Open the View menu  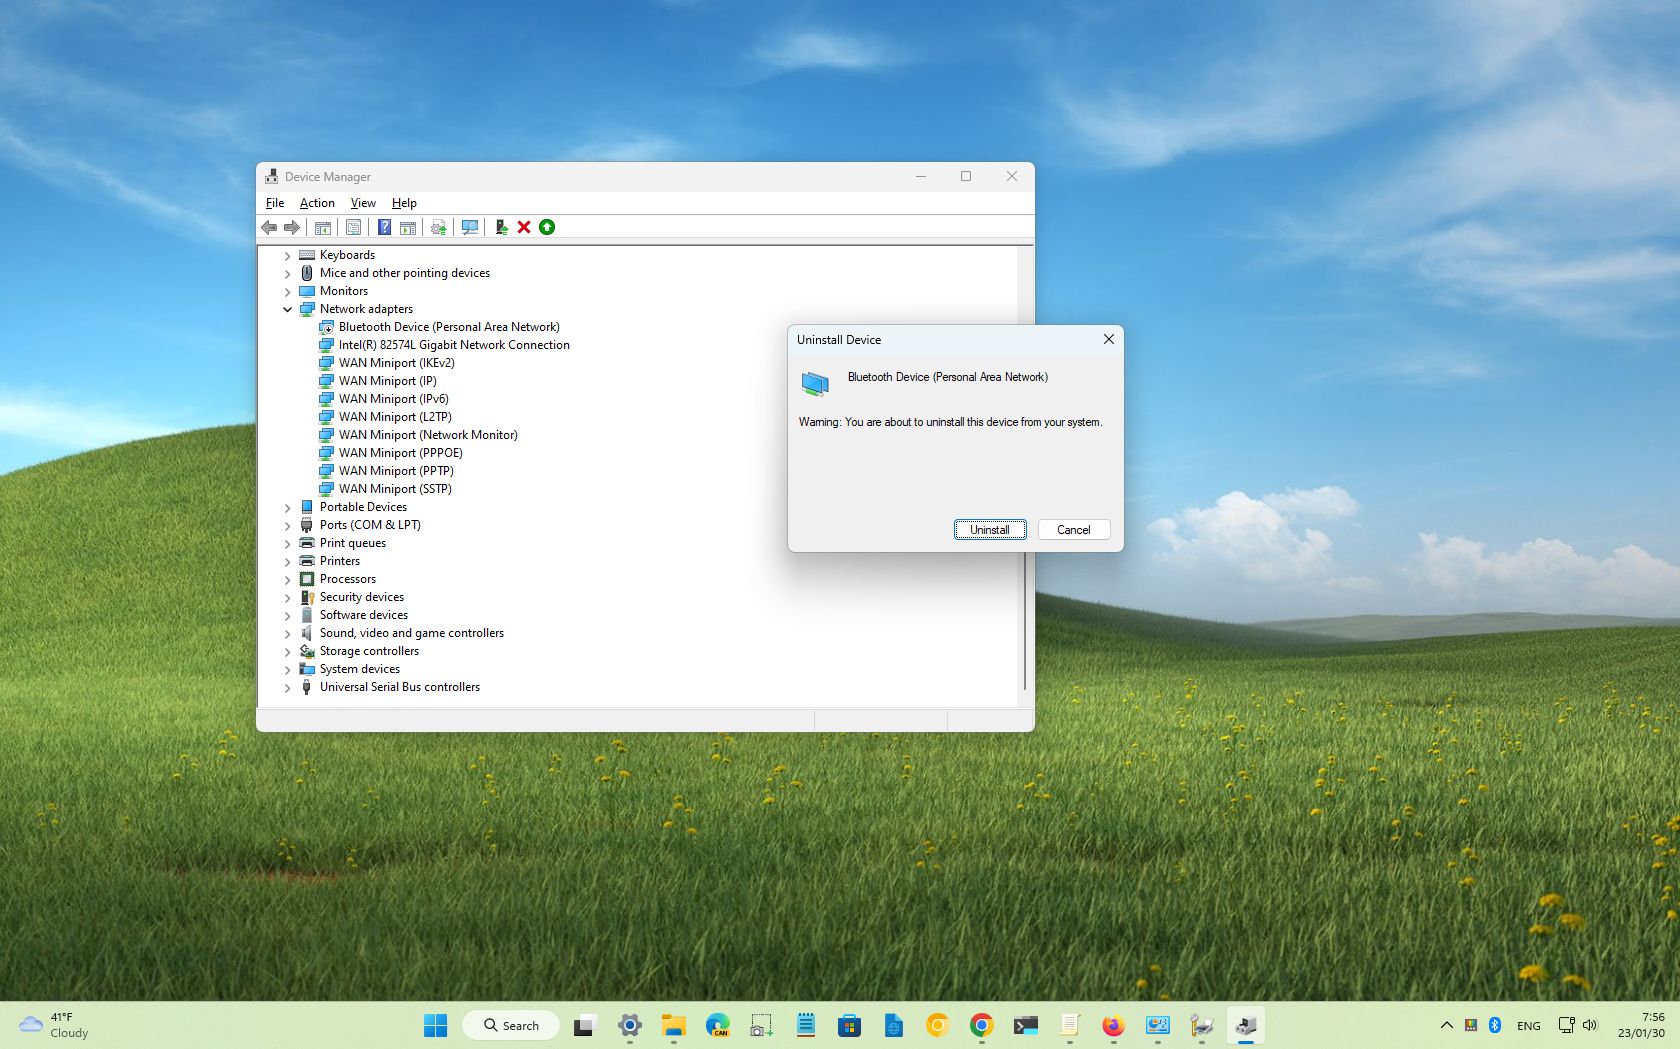[x=363, y=203]
